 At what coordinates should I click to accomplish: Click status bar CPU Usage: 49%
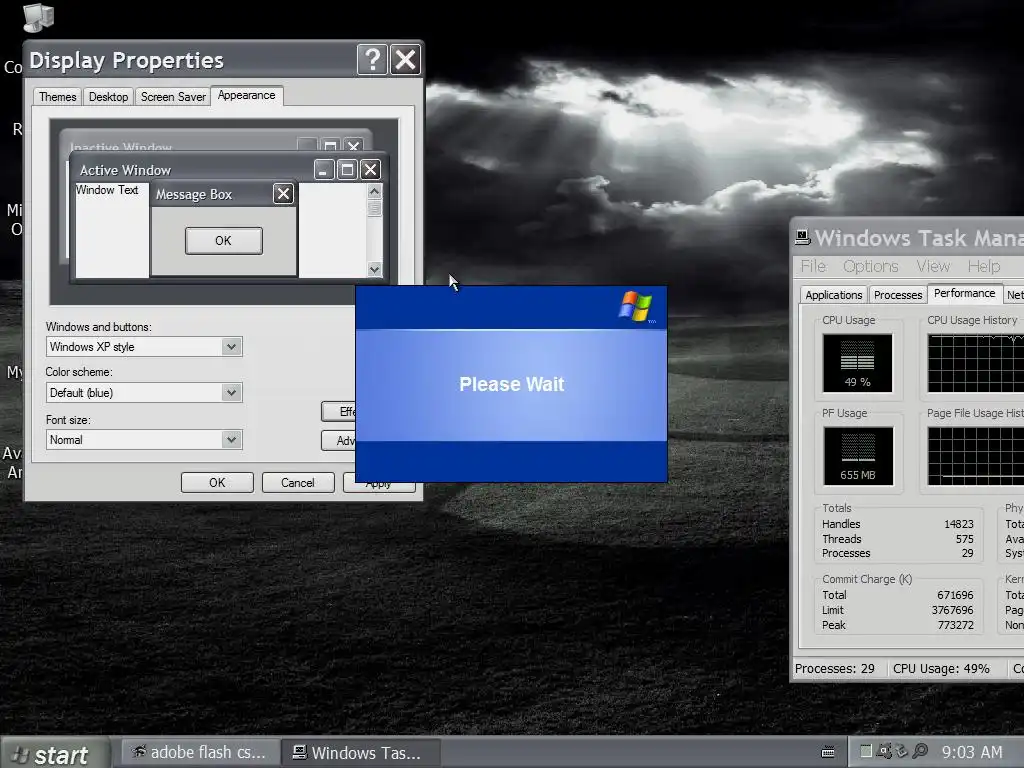(941, 669)
